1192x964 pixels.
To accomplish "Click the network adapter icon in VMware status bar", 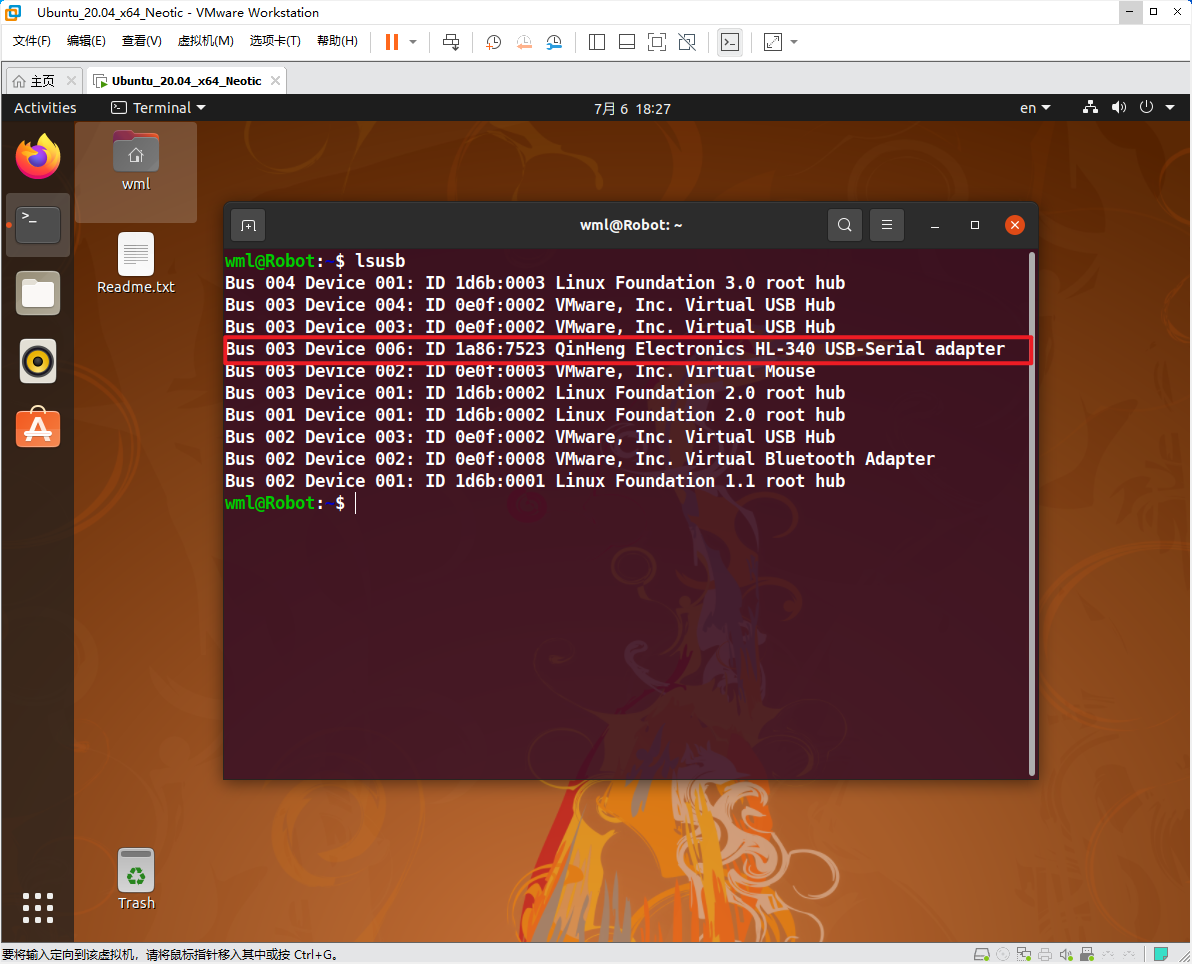I will click(x=1024, y=954).
